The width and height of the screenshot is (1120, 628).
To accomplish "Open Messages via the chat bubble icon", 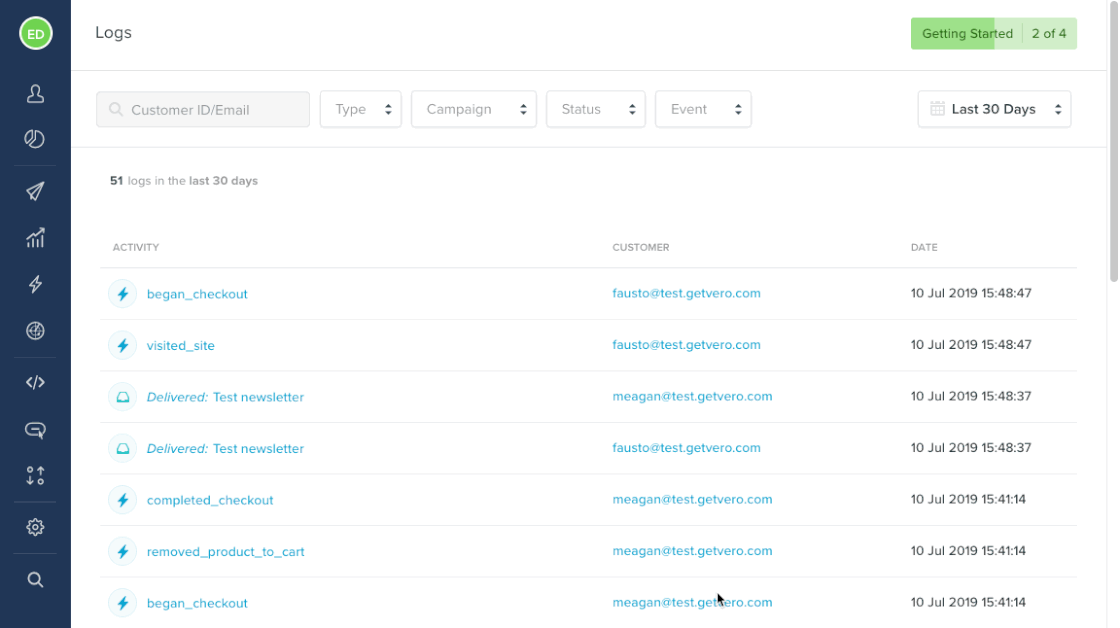I will click(x=35, y=429).
